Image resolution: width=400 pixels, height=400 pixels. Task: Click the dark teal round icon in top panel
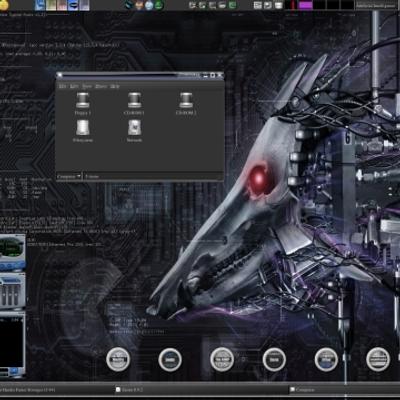pos(129,5)
